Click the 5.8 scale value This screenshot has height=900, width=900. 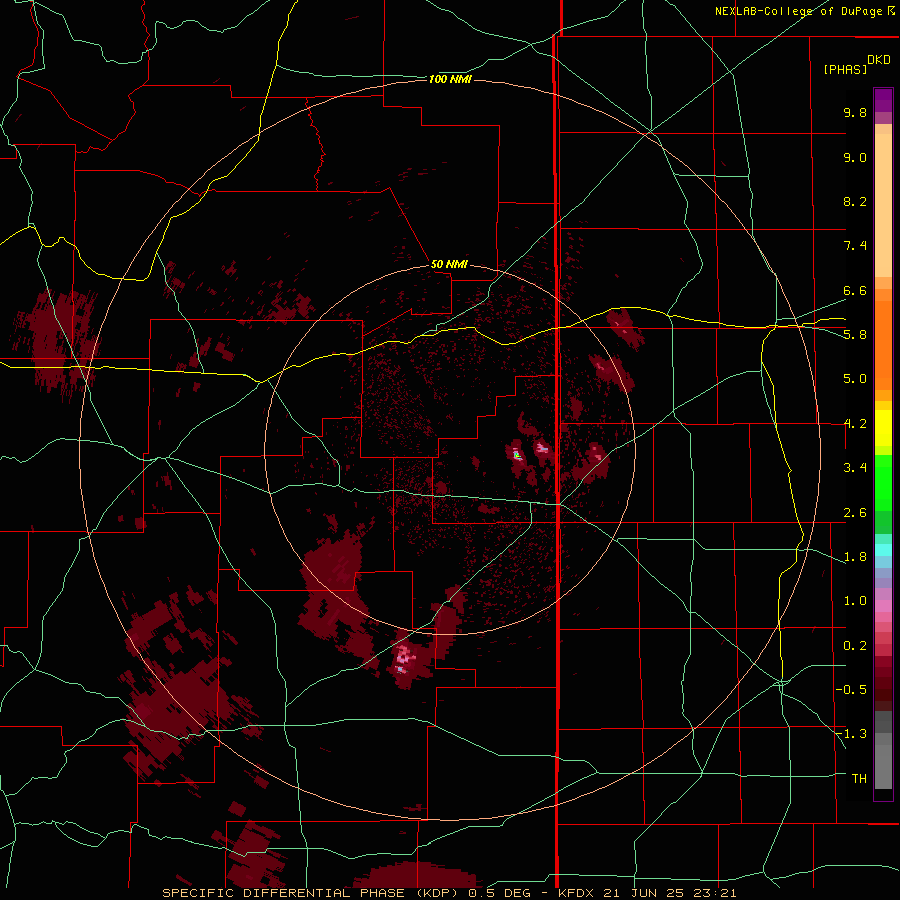pyautogui.click(x=855, y=335)
